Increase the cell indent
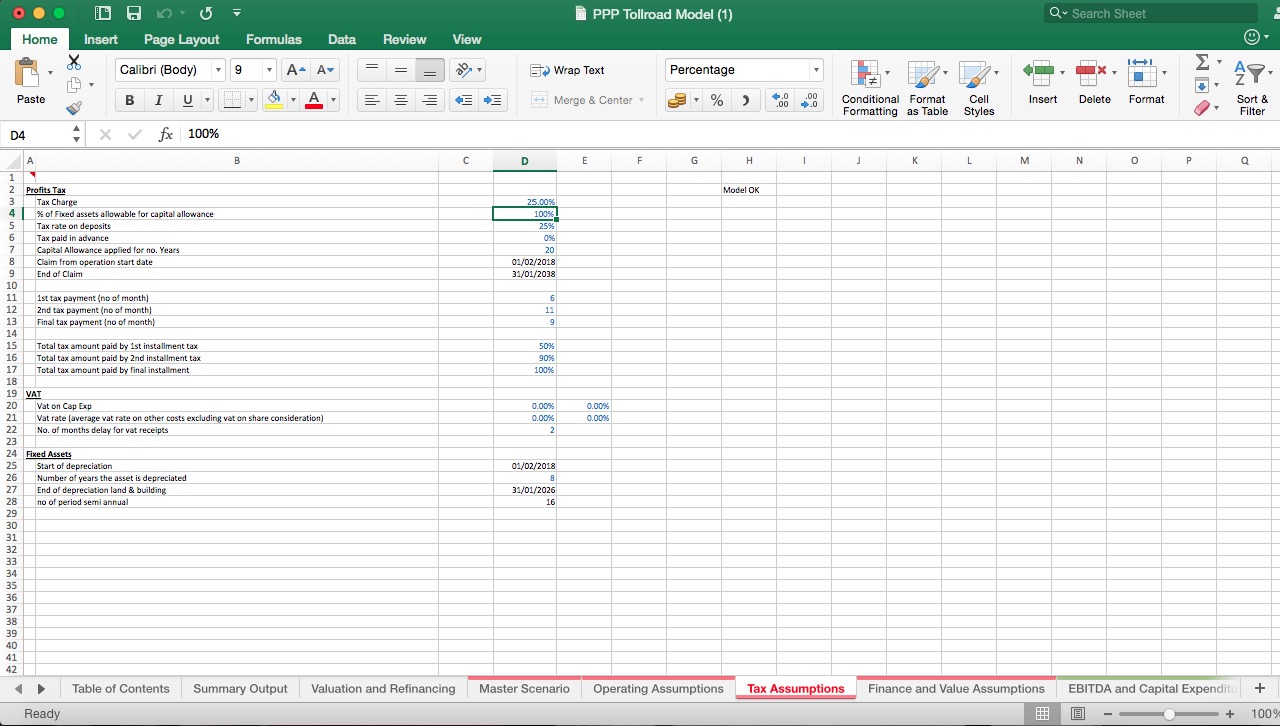This screenshot has width=1280, height=726. (x=493, y=100)
